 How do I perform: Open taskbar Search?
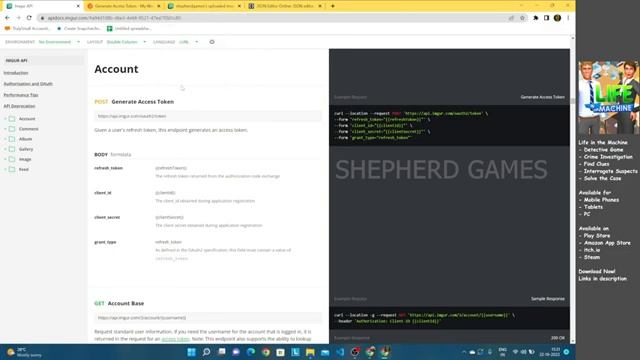pos(207,352)
